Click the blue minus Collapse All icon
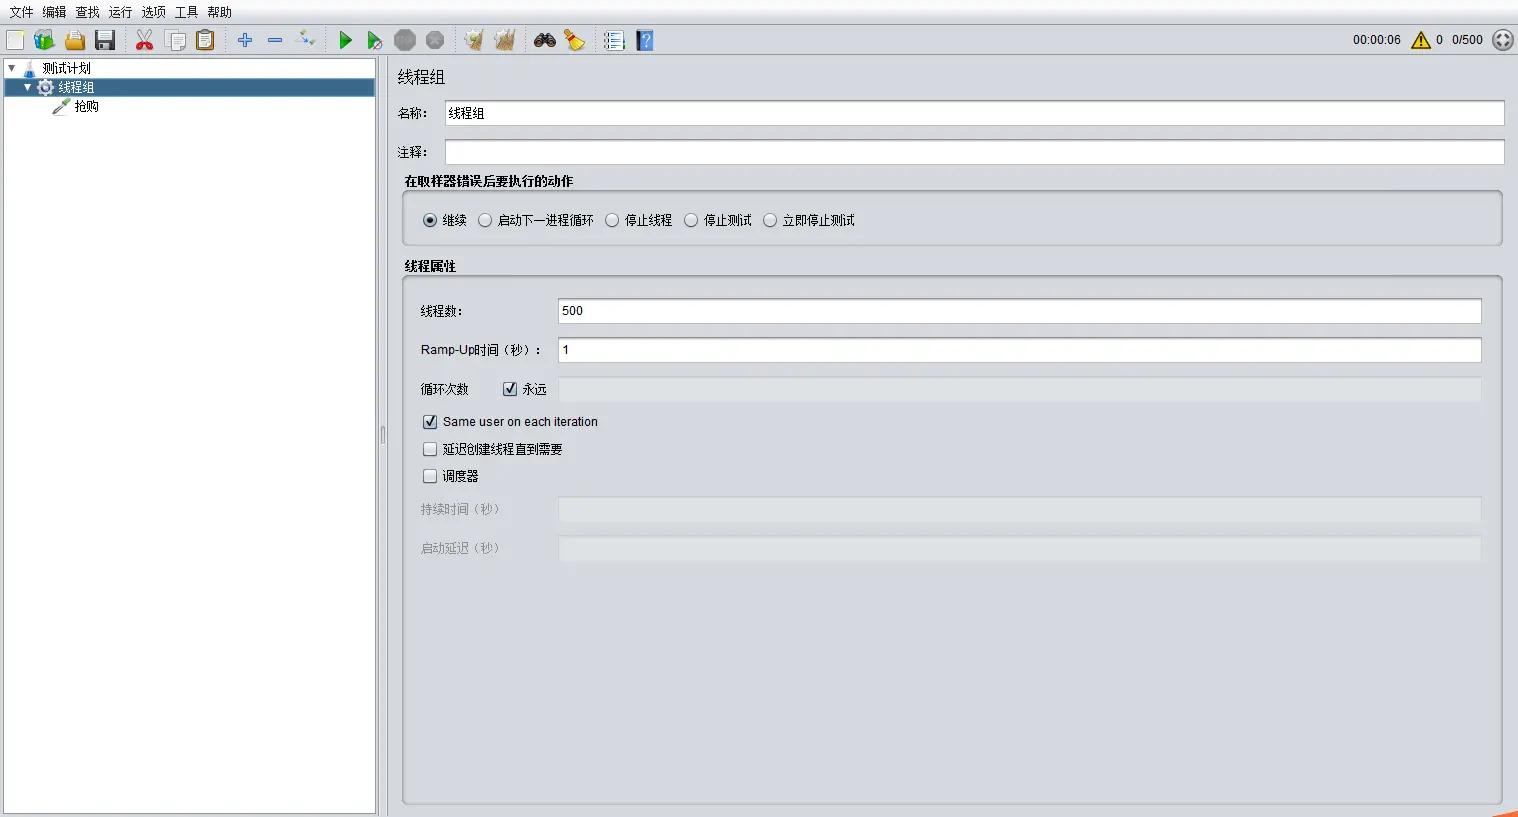1518x817 pixels. 275,40
